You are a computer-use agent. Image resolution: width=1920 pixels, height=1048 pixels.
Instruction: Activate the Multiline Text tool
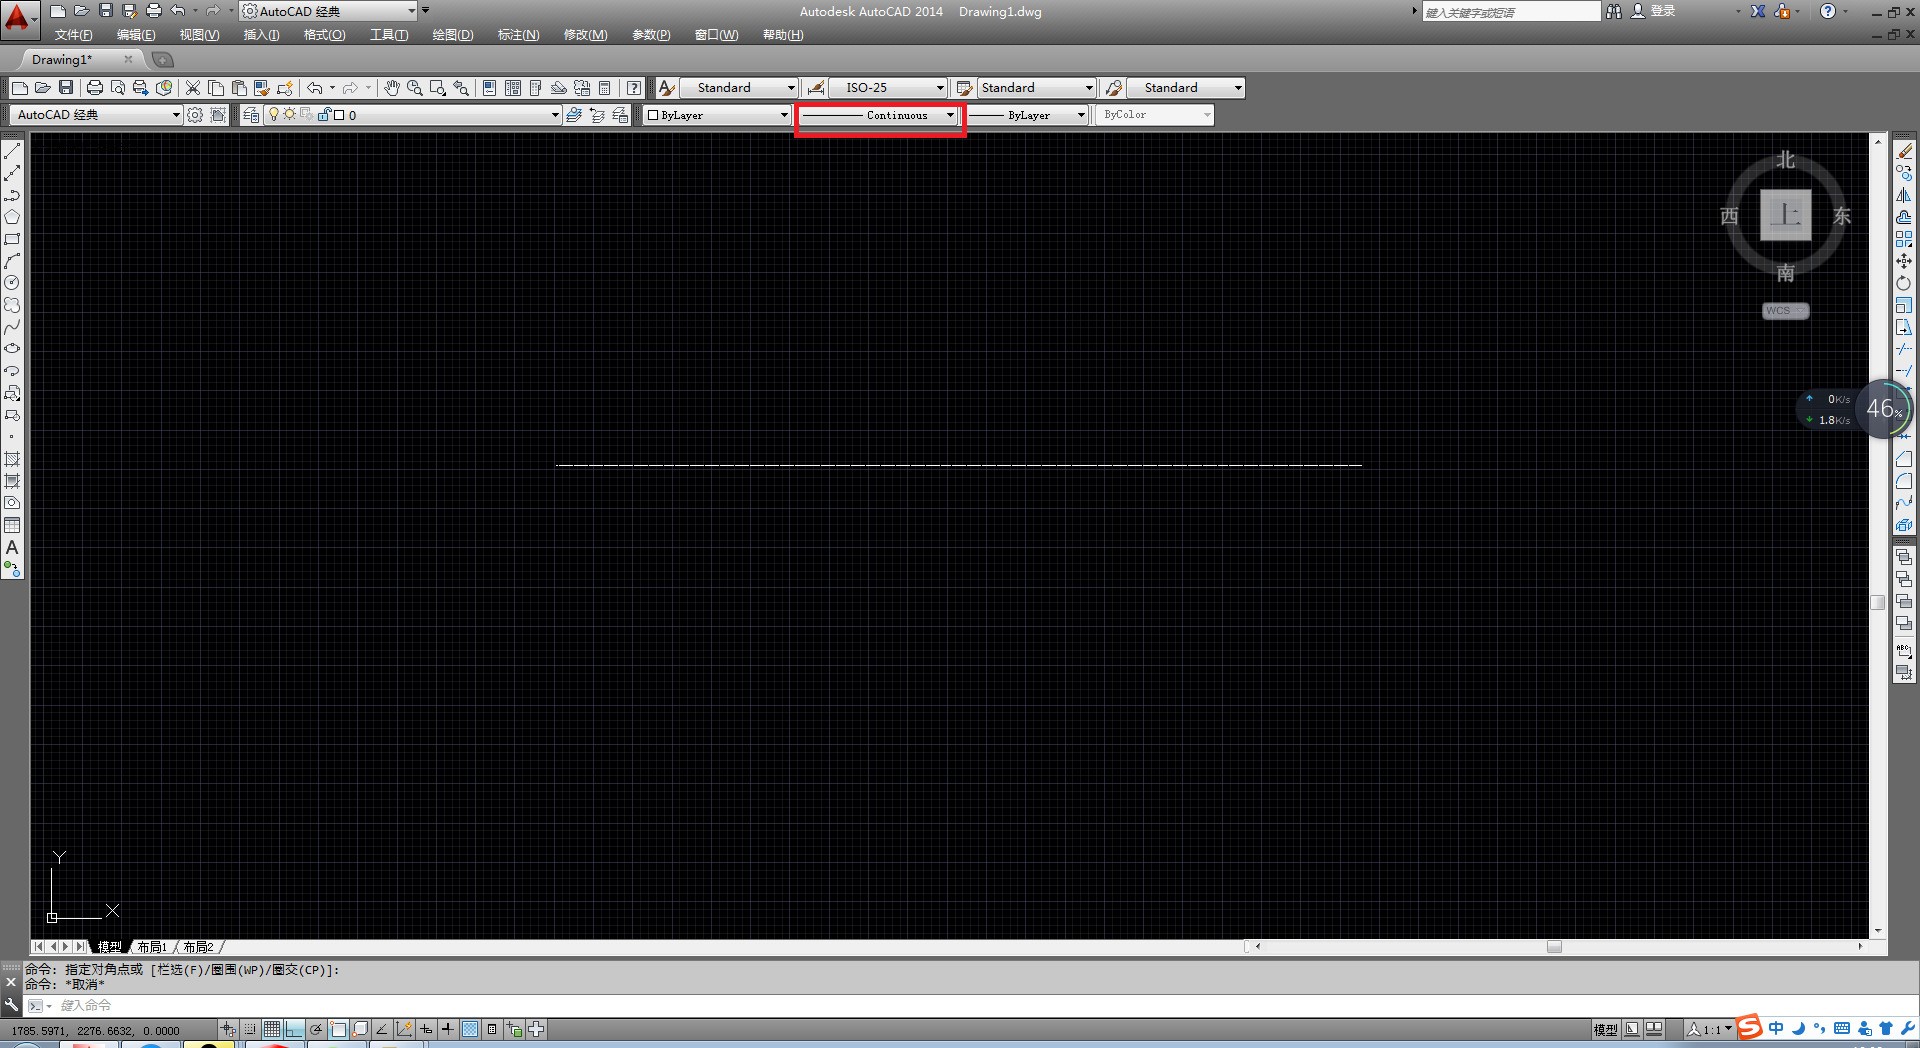pos(12,547)
